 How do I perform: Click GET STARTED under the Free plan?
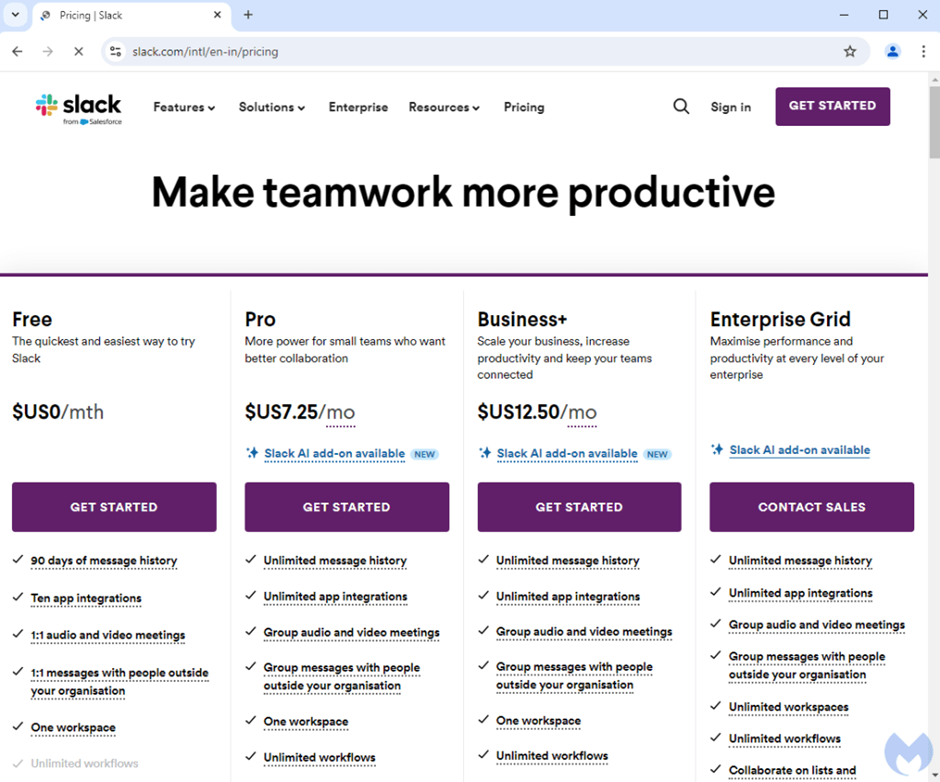(114, 507)
